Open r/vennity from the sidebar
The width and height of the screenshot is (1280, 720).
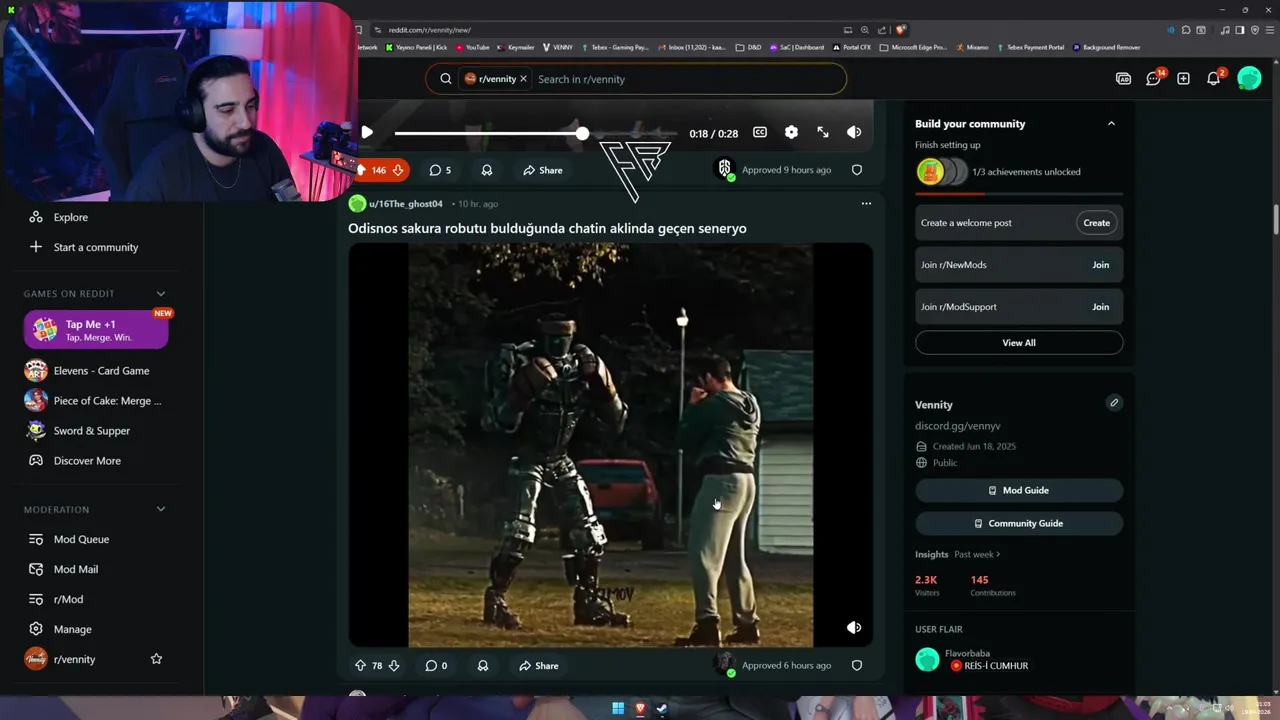pos(74,660)
